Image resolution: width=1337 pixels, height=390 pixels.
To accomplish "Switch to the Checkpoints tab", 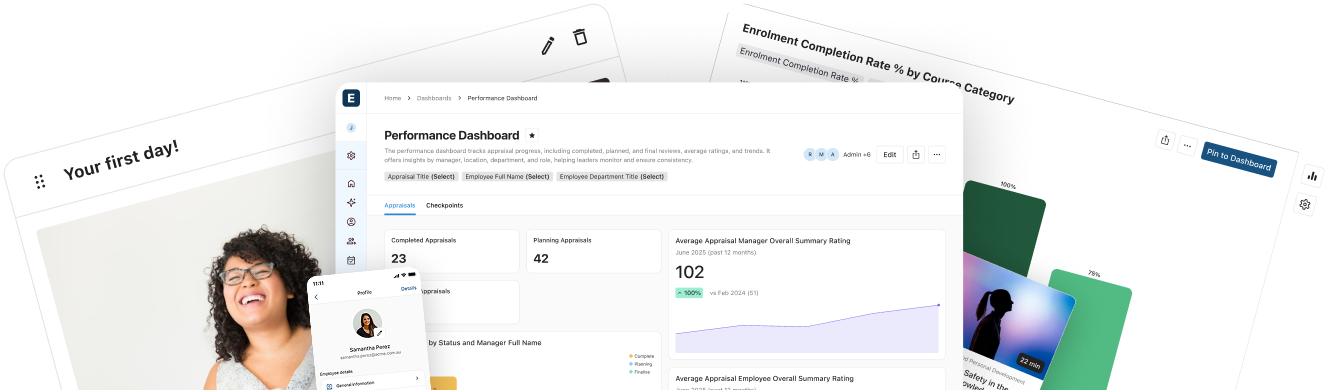I will click(444, 205).
